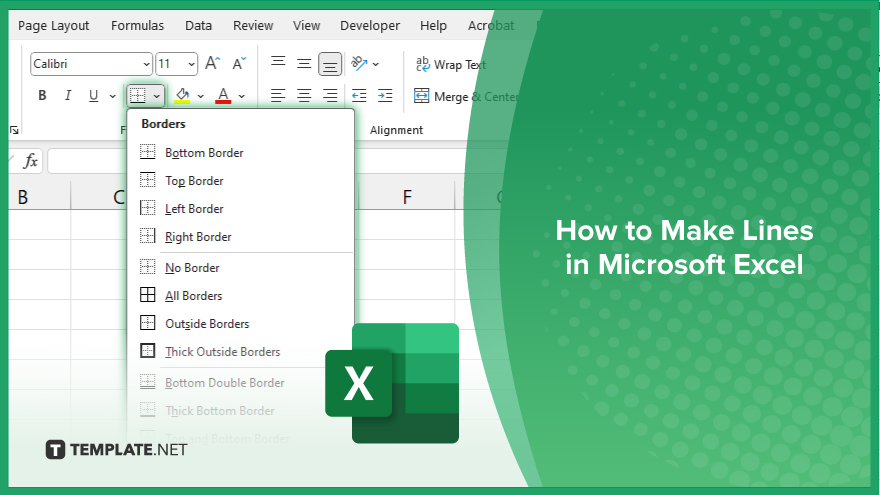Select Center alignment icon

tap(304, 95)
